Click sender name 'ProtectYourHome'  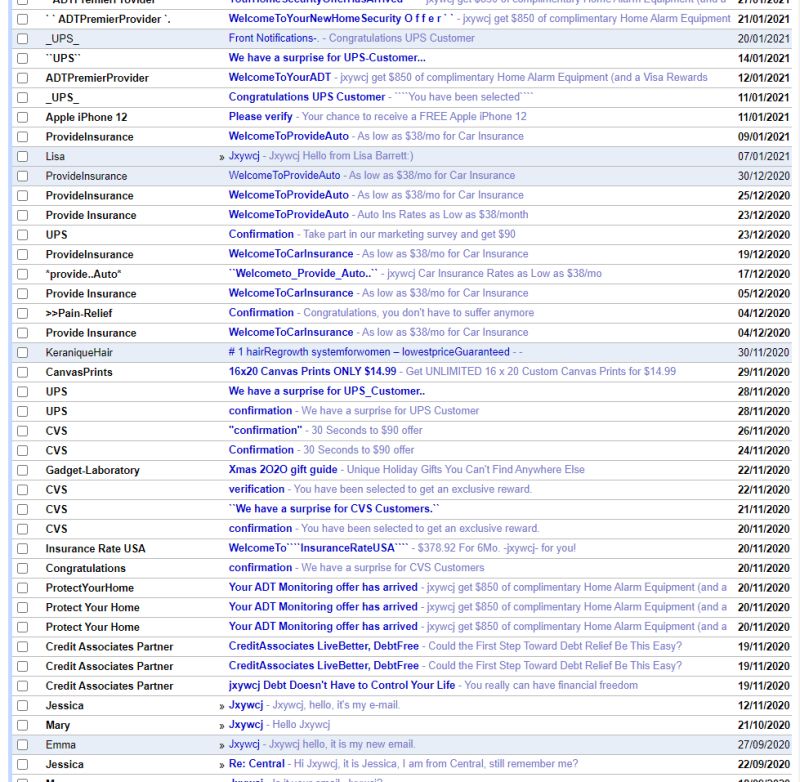point(90,588)
